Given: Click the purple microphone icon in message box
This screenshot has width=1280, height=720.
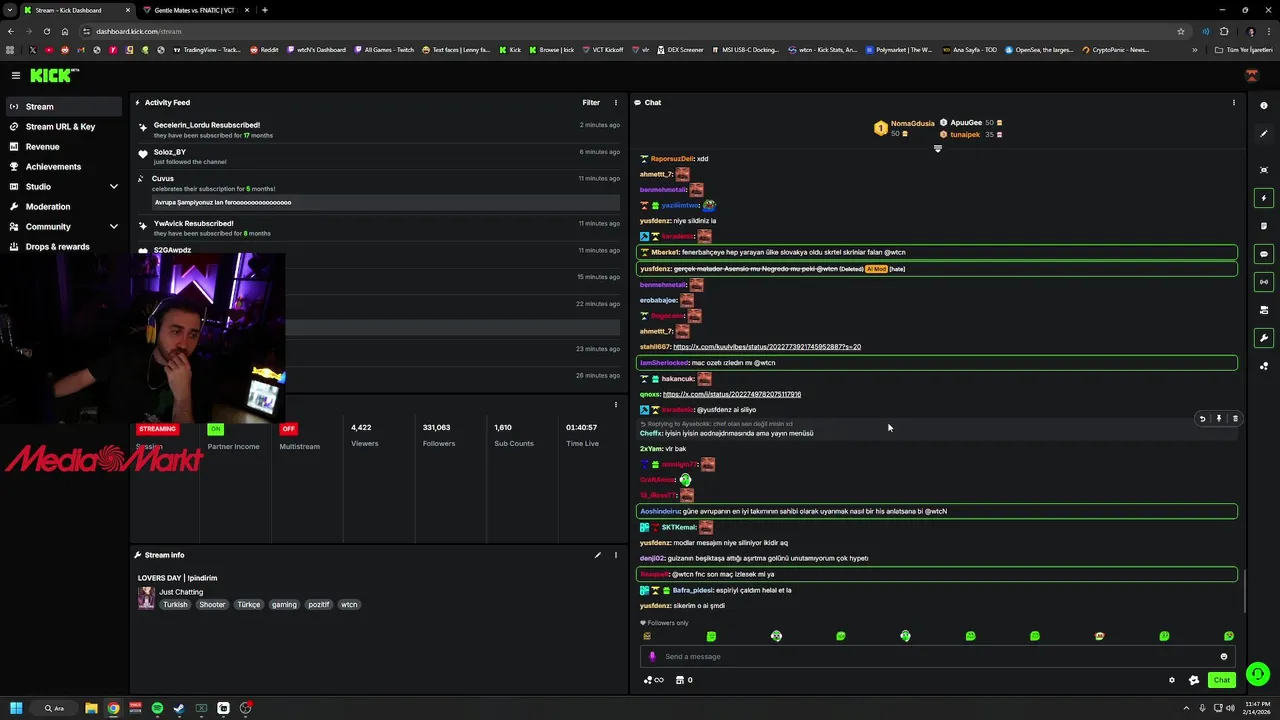Looking at the screenshot, I should click(652, 657).
